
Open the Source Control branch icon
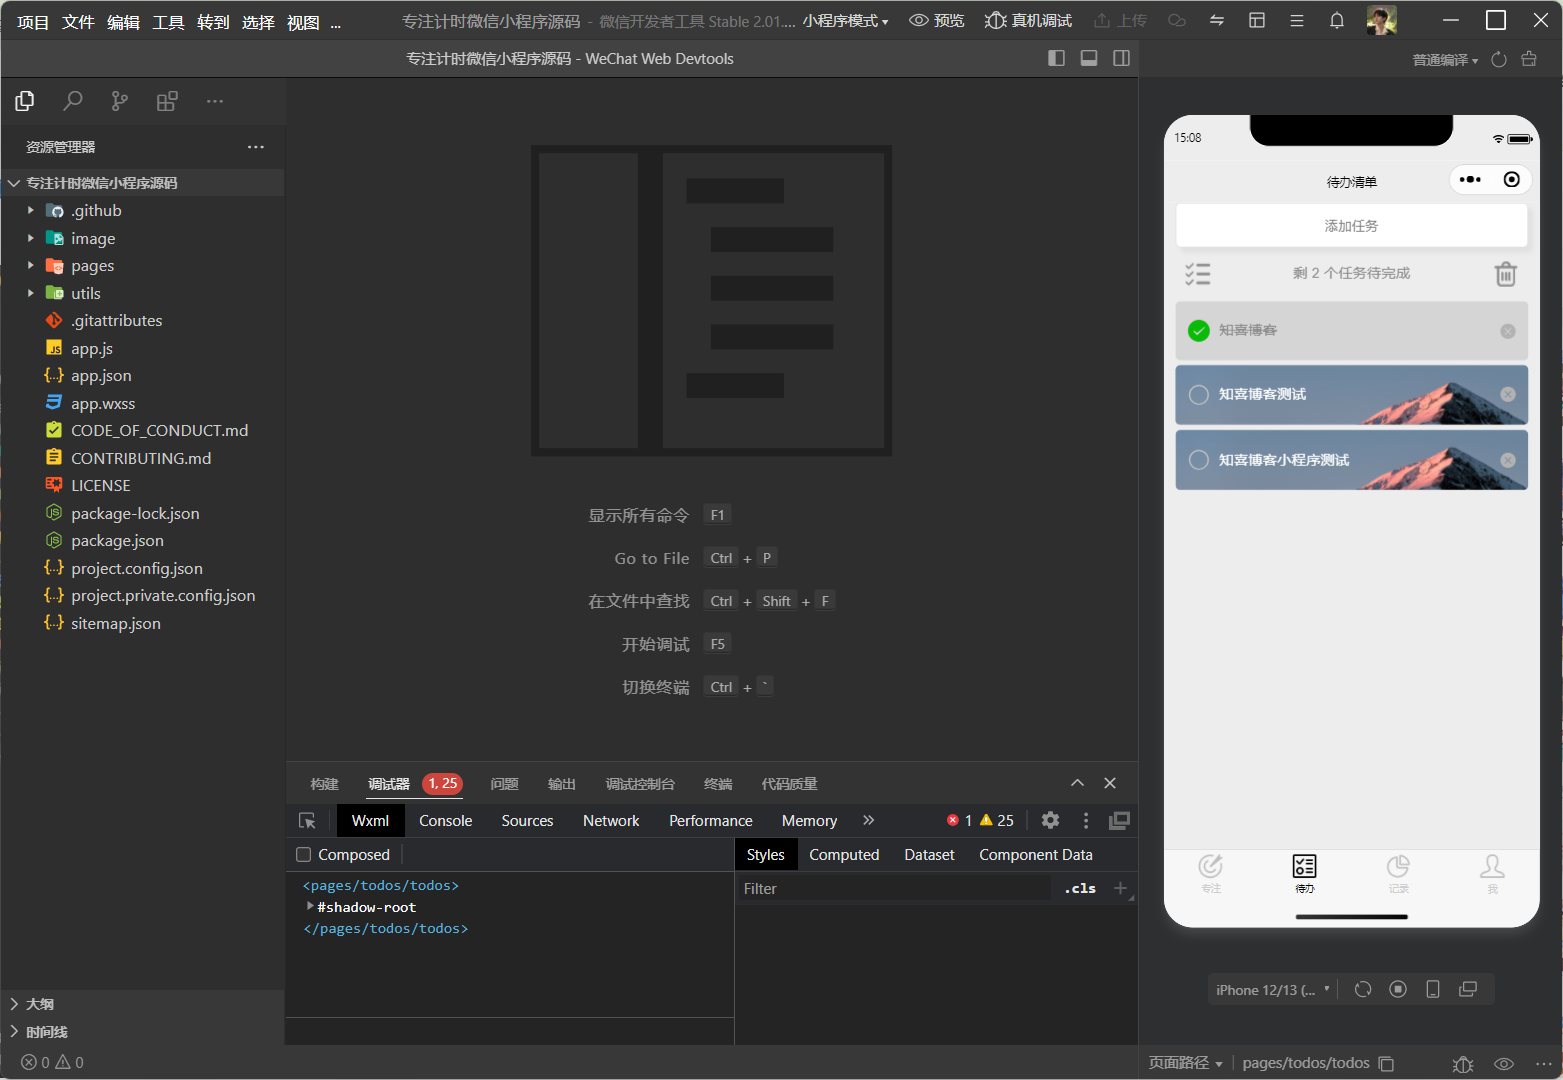[120, 101]
